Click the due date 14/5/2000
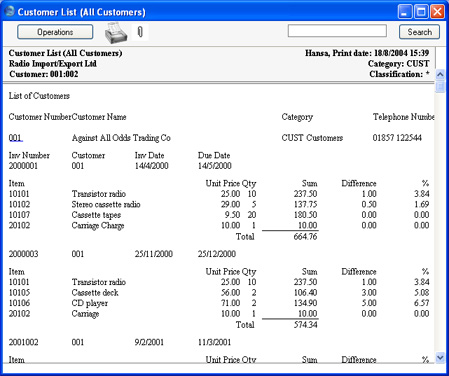Screen dimensions: 449x376 click(214, 166)
